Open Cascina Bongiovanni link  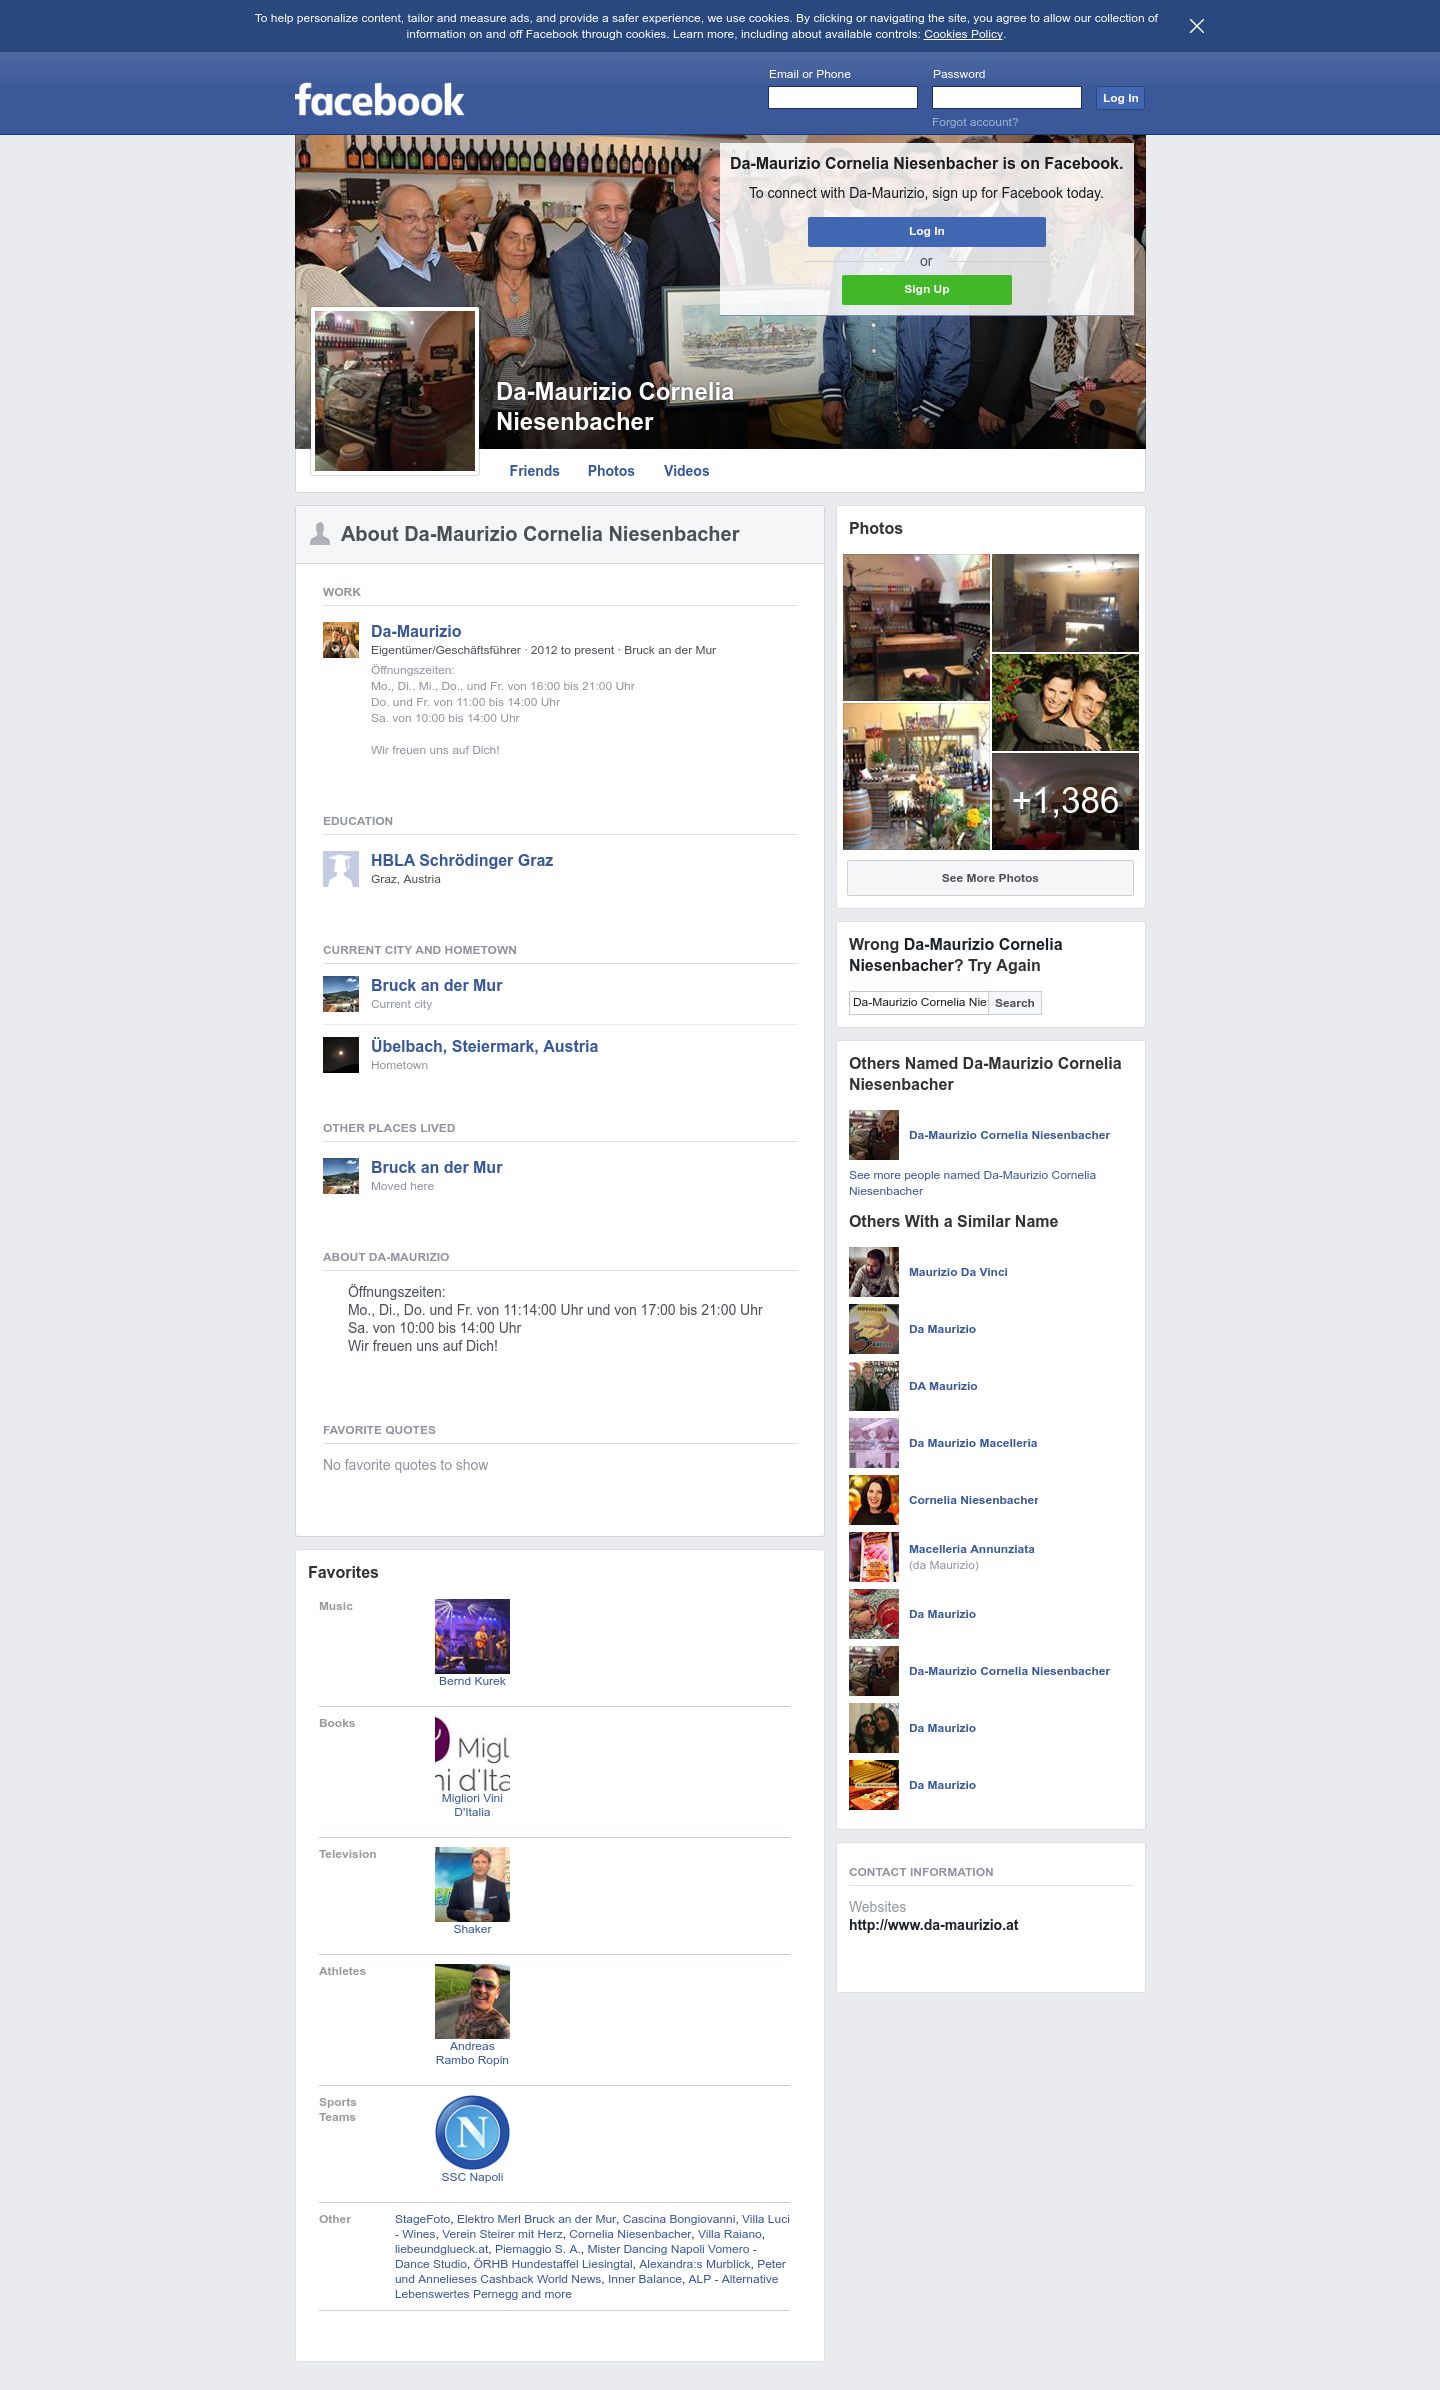point(678,2219)
